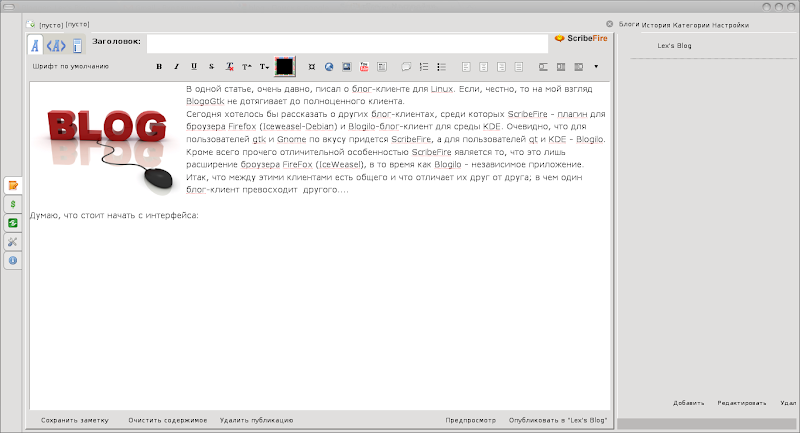Viewport: 800px width, 433px height.
Task: Insert a blockquote with the speech bubble icon
Action: pyautogui.click(x=406, y=67)
